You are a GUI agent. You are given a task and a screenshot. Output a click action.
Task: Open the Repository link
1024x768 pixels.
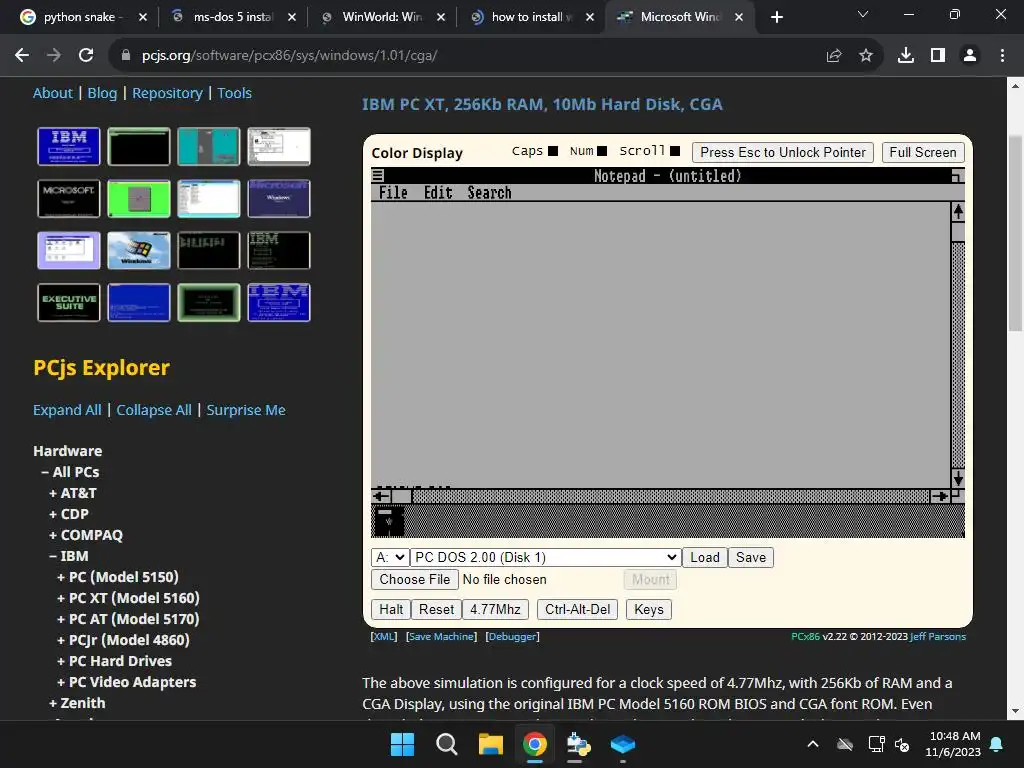pyautogui.click(x=167, y=93)
